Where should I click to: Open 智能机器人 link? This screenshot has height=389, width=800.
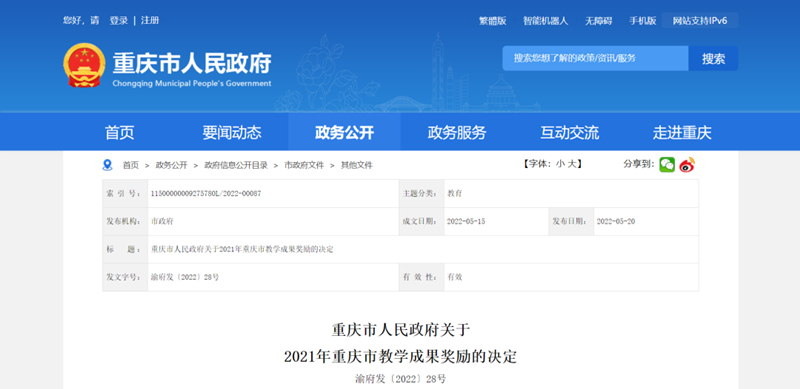(545, 21)
